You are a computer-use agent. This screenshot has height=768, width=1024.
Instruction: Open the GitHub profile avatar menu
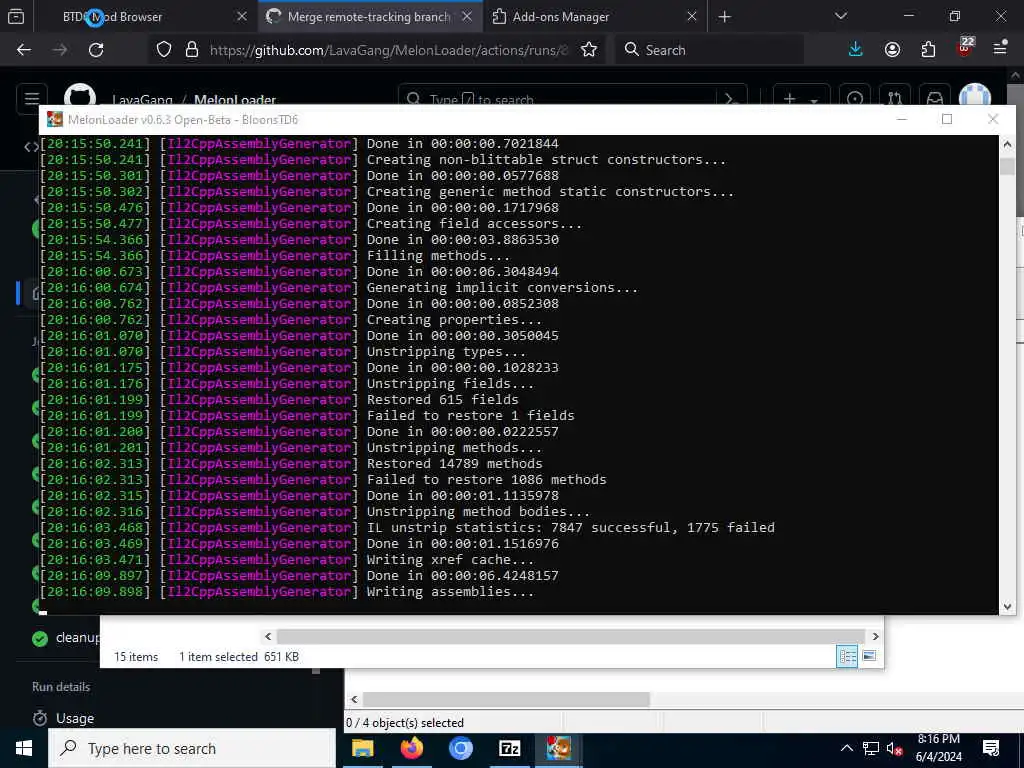pyautogui.click(x=975, y=97)
